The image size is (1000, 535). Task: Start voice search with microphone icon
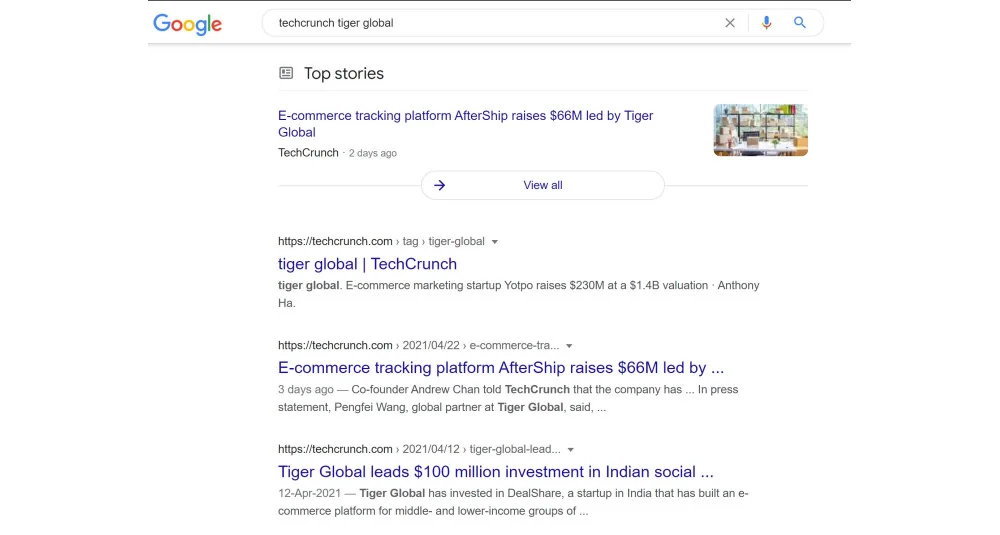[767, 23]
